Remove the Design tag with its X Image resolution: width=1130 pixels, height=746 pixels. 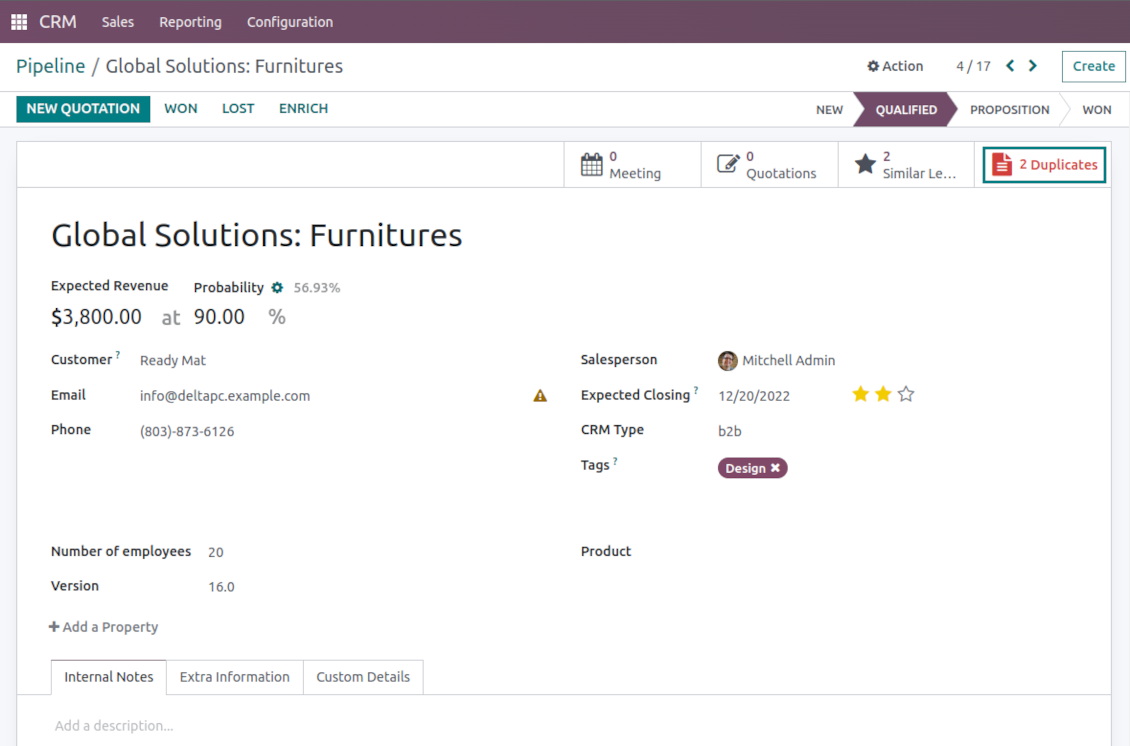coord(775,468)
